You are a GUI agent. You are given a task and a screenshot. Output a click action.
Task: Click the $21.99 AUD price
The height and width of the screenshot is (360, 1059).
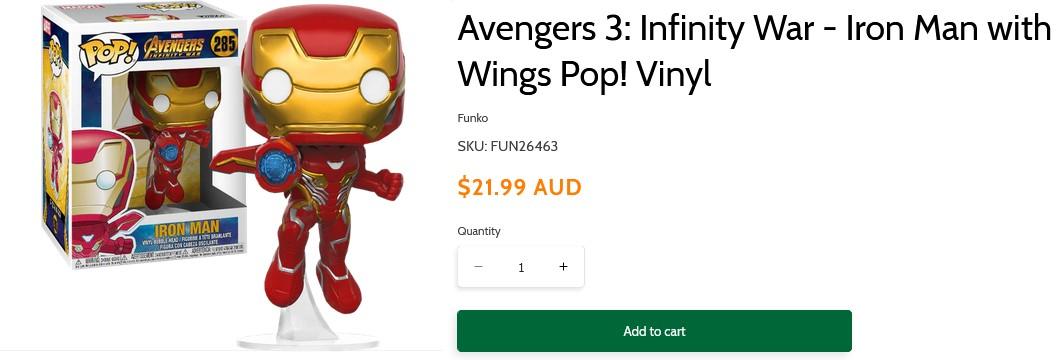(x=519, y=187)
